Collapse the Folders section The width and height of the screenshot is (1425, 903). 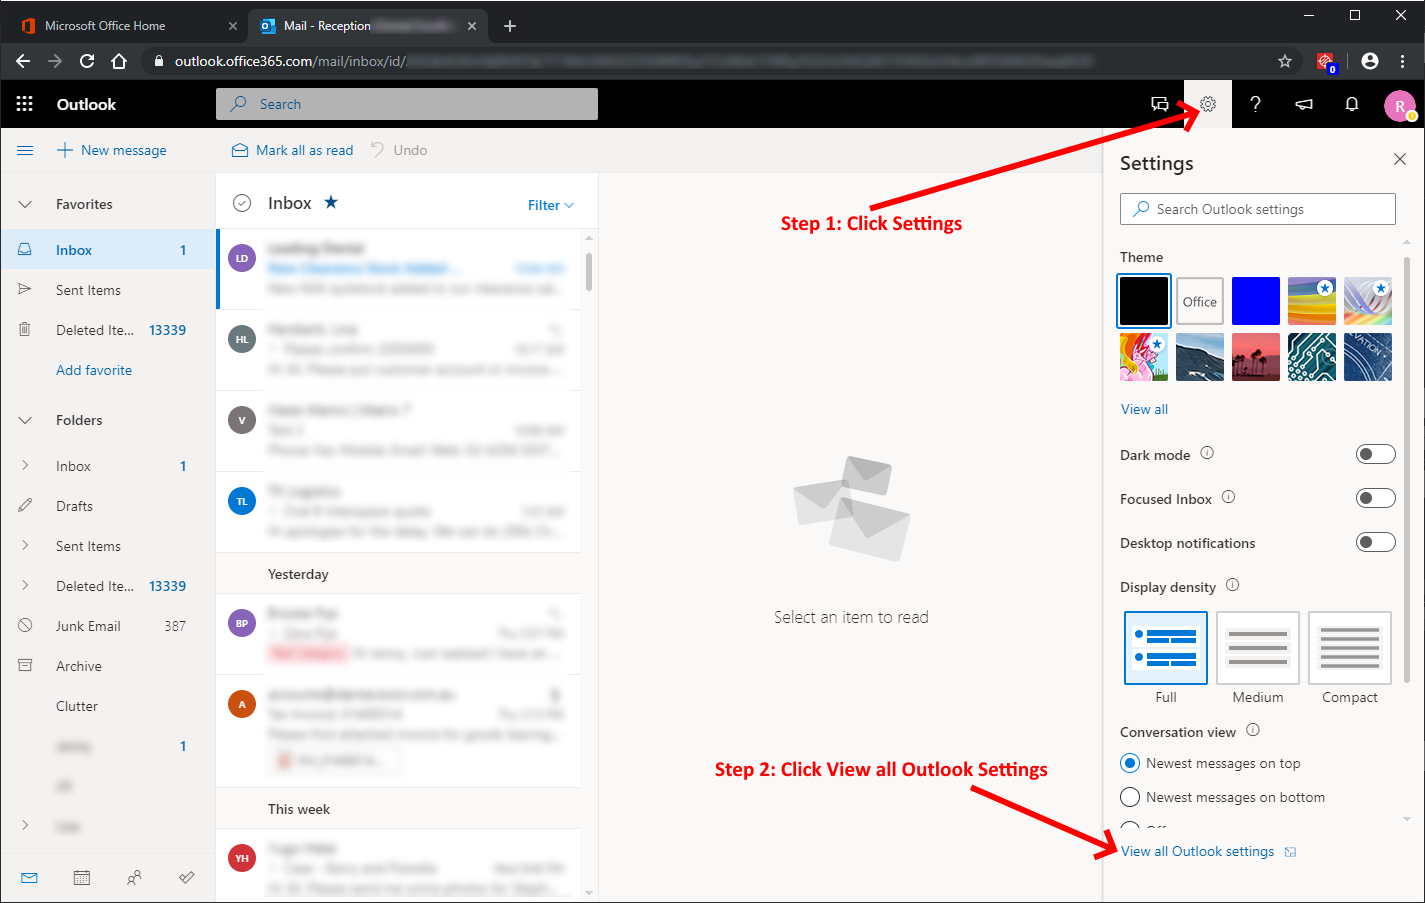coord(25,420)
